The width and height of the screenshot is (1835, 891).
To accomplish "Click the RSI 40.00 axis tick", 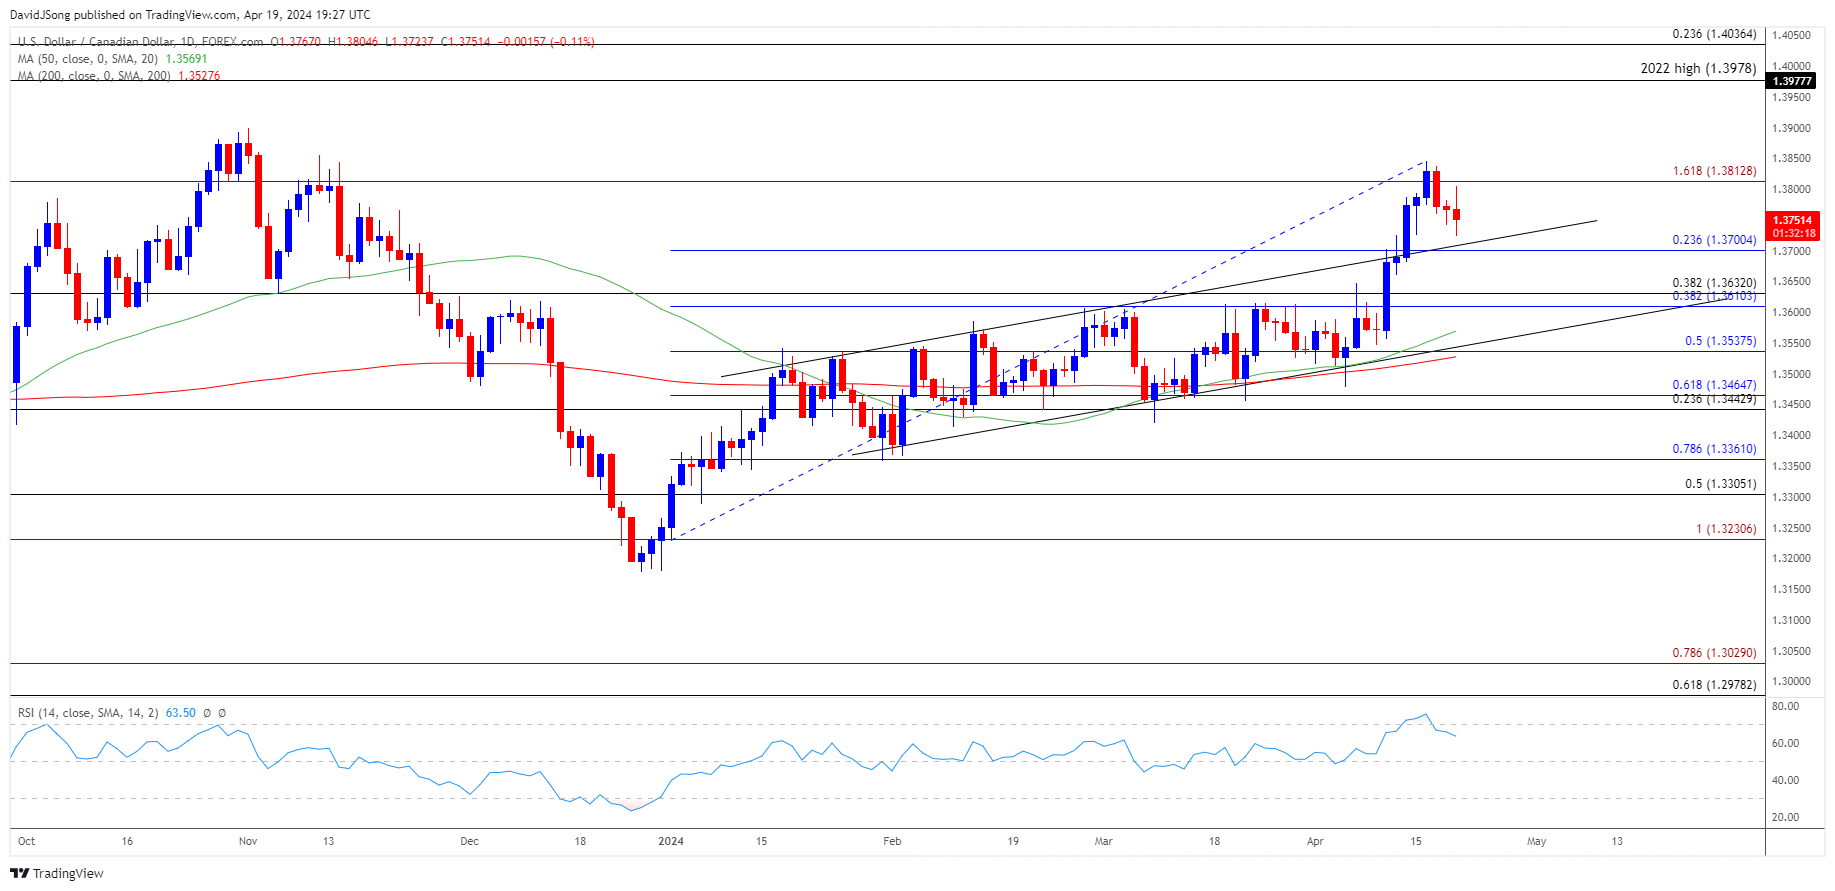I will 1785,780.
